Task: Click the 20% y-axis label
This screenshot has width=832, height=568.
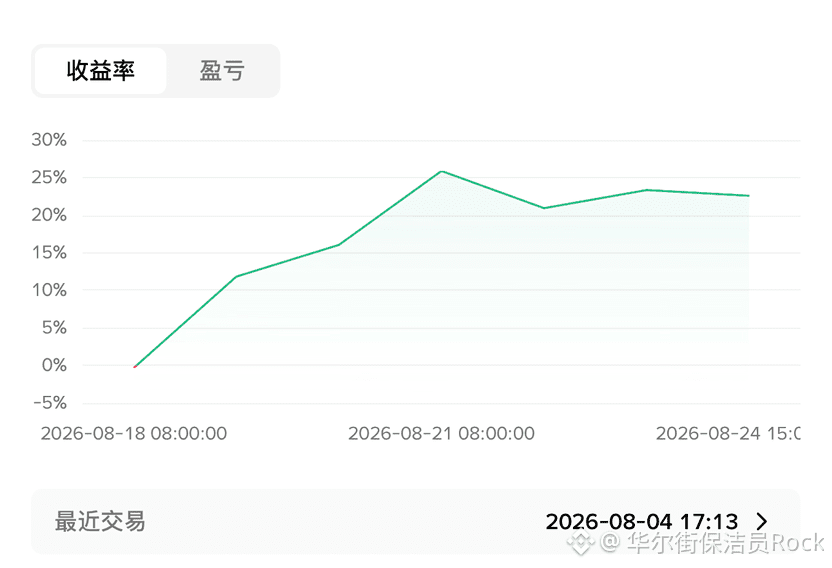Action: click(49, 215)
